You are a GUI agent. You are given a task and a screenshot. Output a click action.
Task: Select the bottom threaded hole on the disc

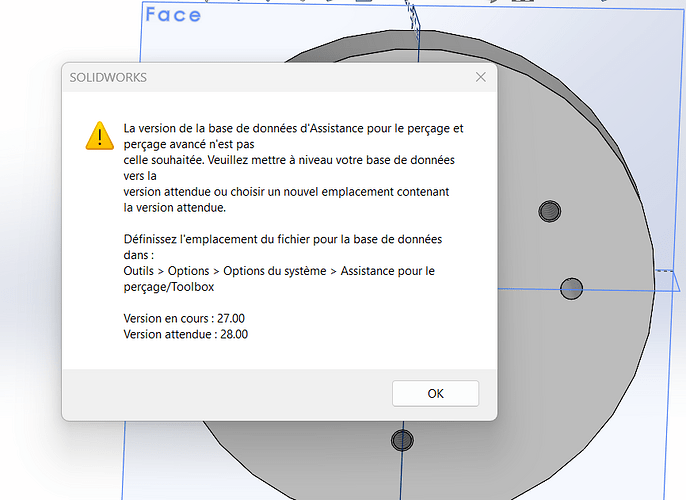click(x=402, y=440)
